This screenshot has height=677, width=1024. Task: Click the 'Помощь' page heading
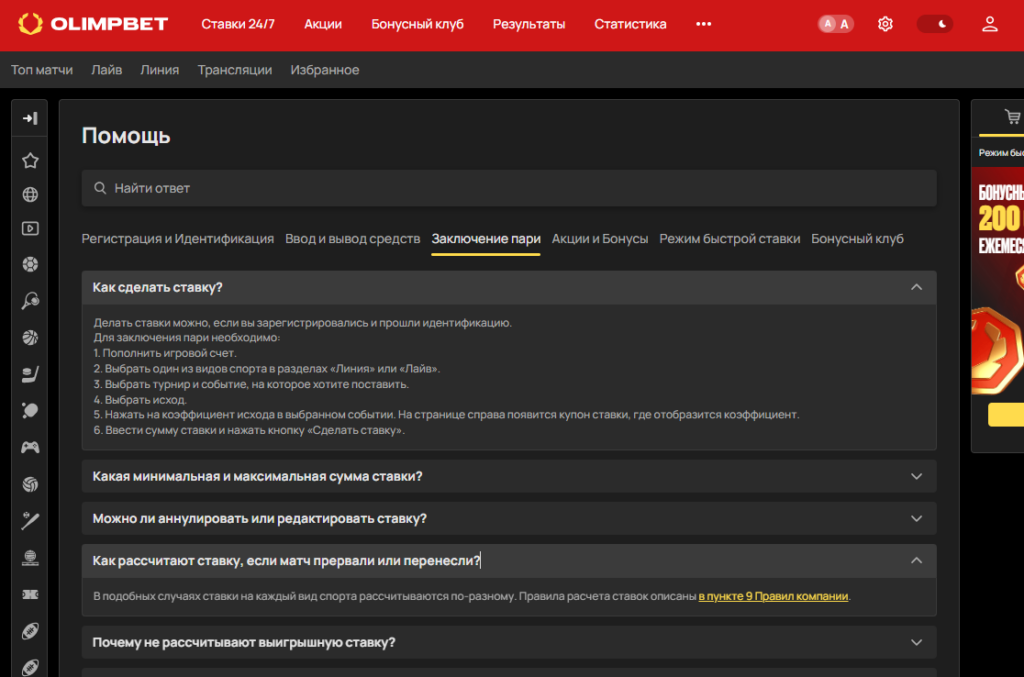pos(126,136)
